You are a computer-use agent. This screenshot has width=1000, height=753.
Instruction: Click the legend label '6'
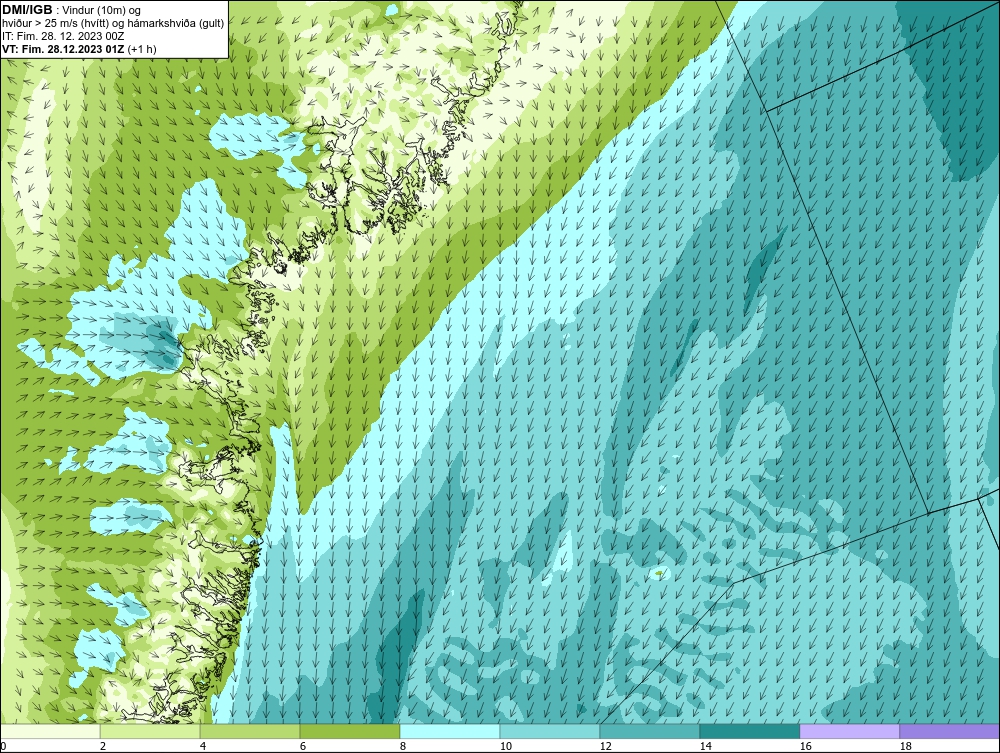coord(303,746)
